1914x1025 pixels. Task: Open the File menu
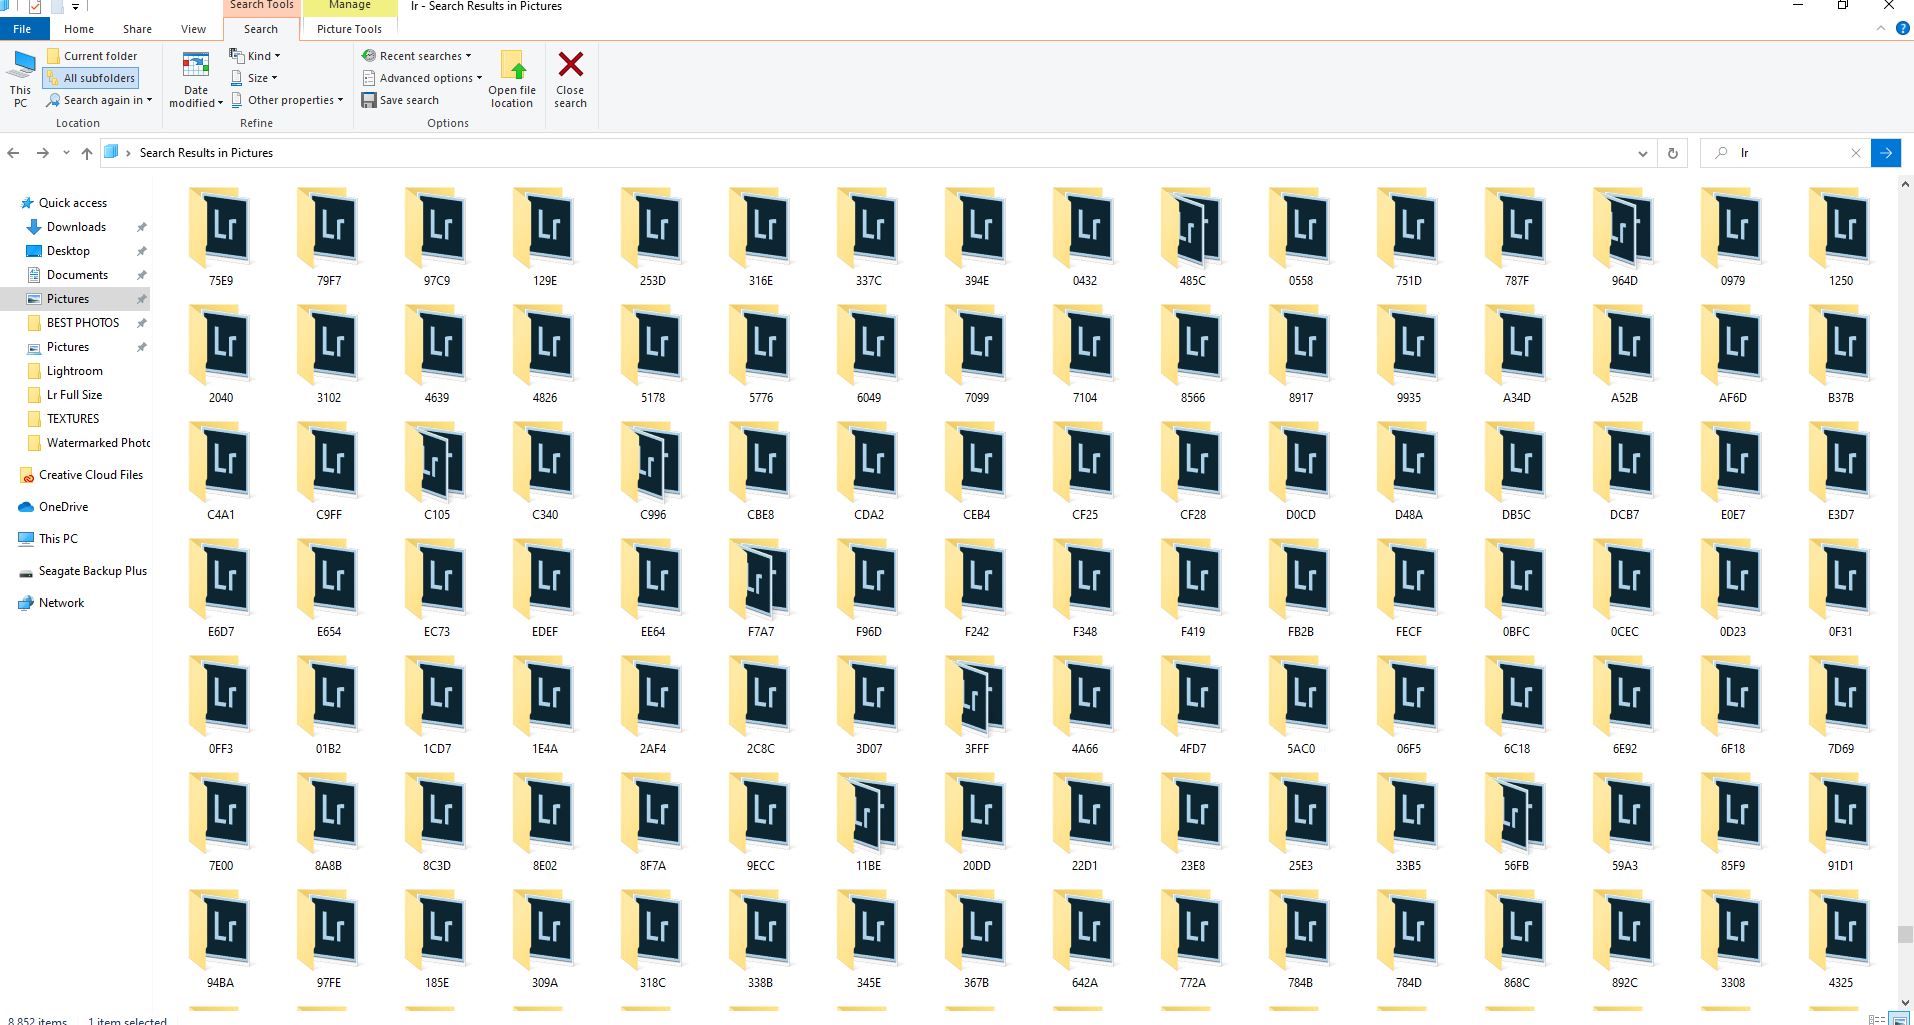tap(22, 28)
